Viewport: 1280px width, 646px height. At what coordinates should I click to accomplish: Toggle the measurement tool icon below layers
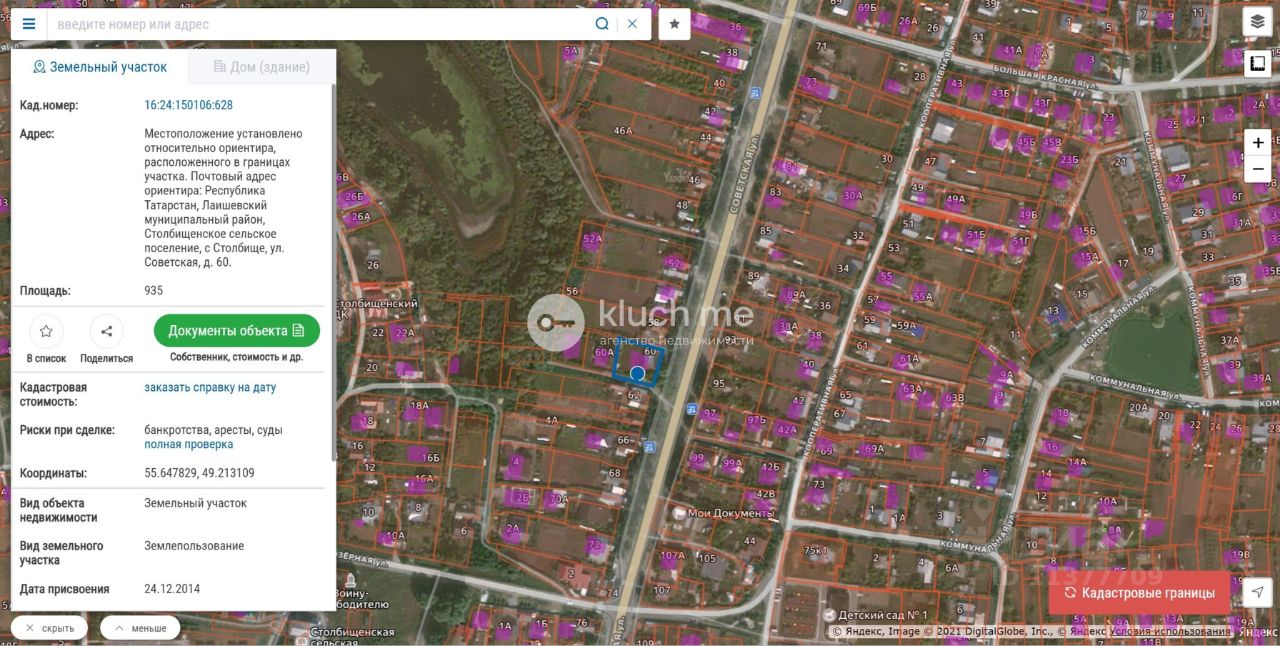point(1257,64)
